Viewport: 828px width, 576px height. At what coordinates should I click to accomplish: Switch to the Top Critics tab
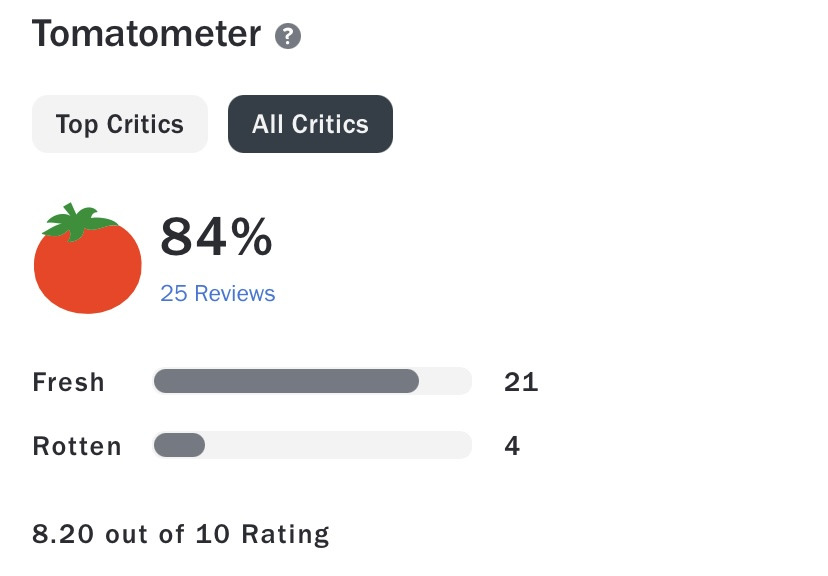tap(120, 124)
